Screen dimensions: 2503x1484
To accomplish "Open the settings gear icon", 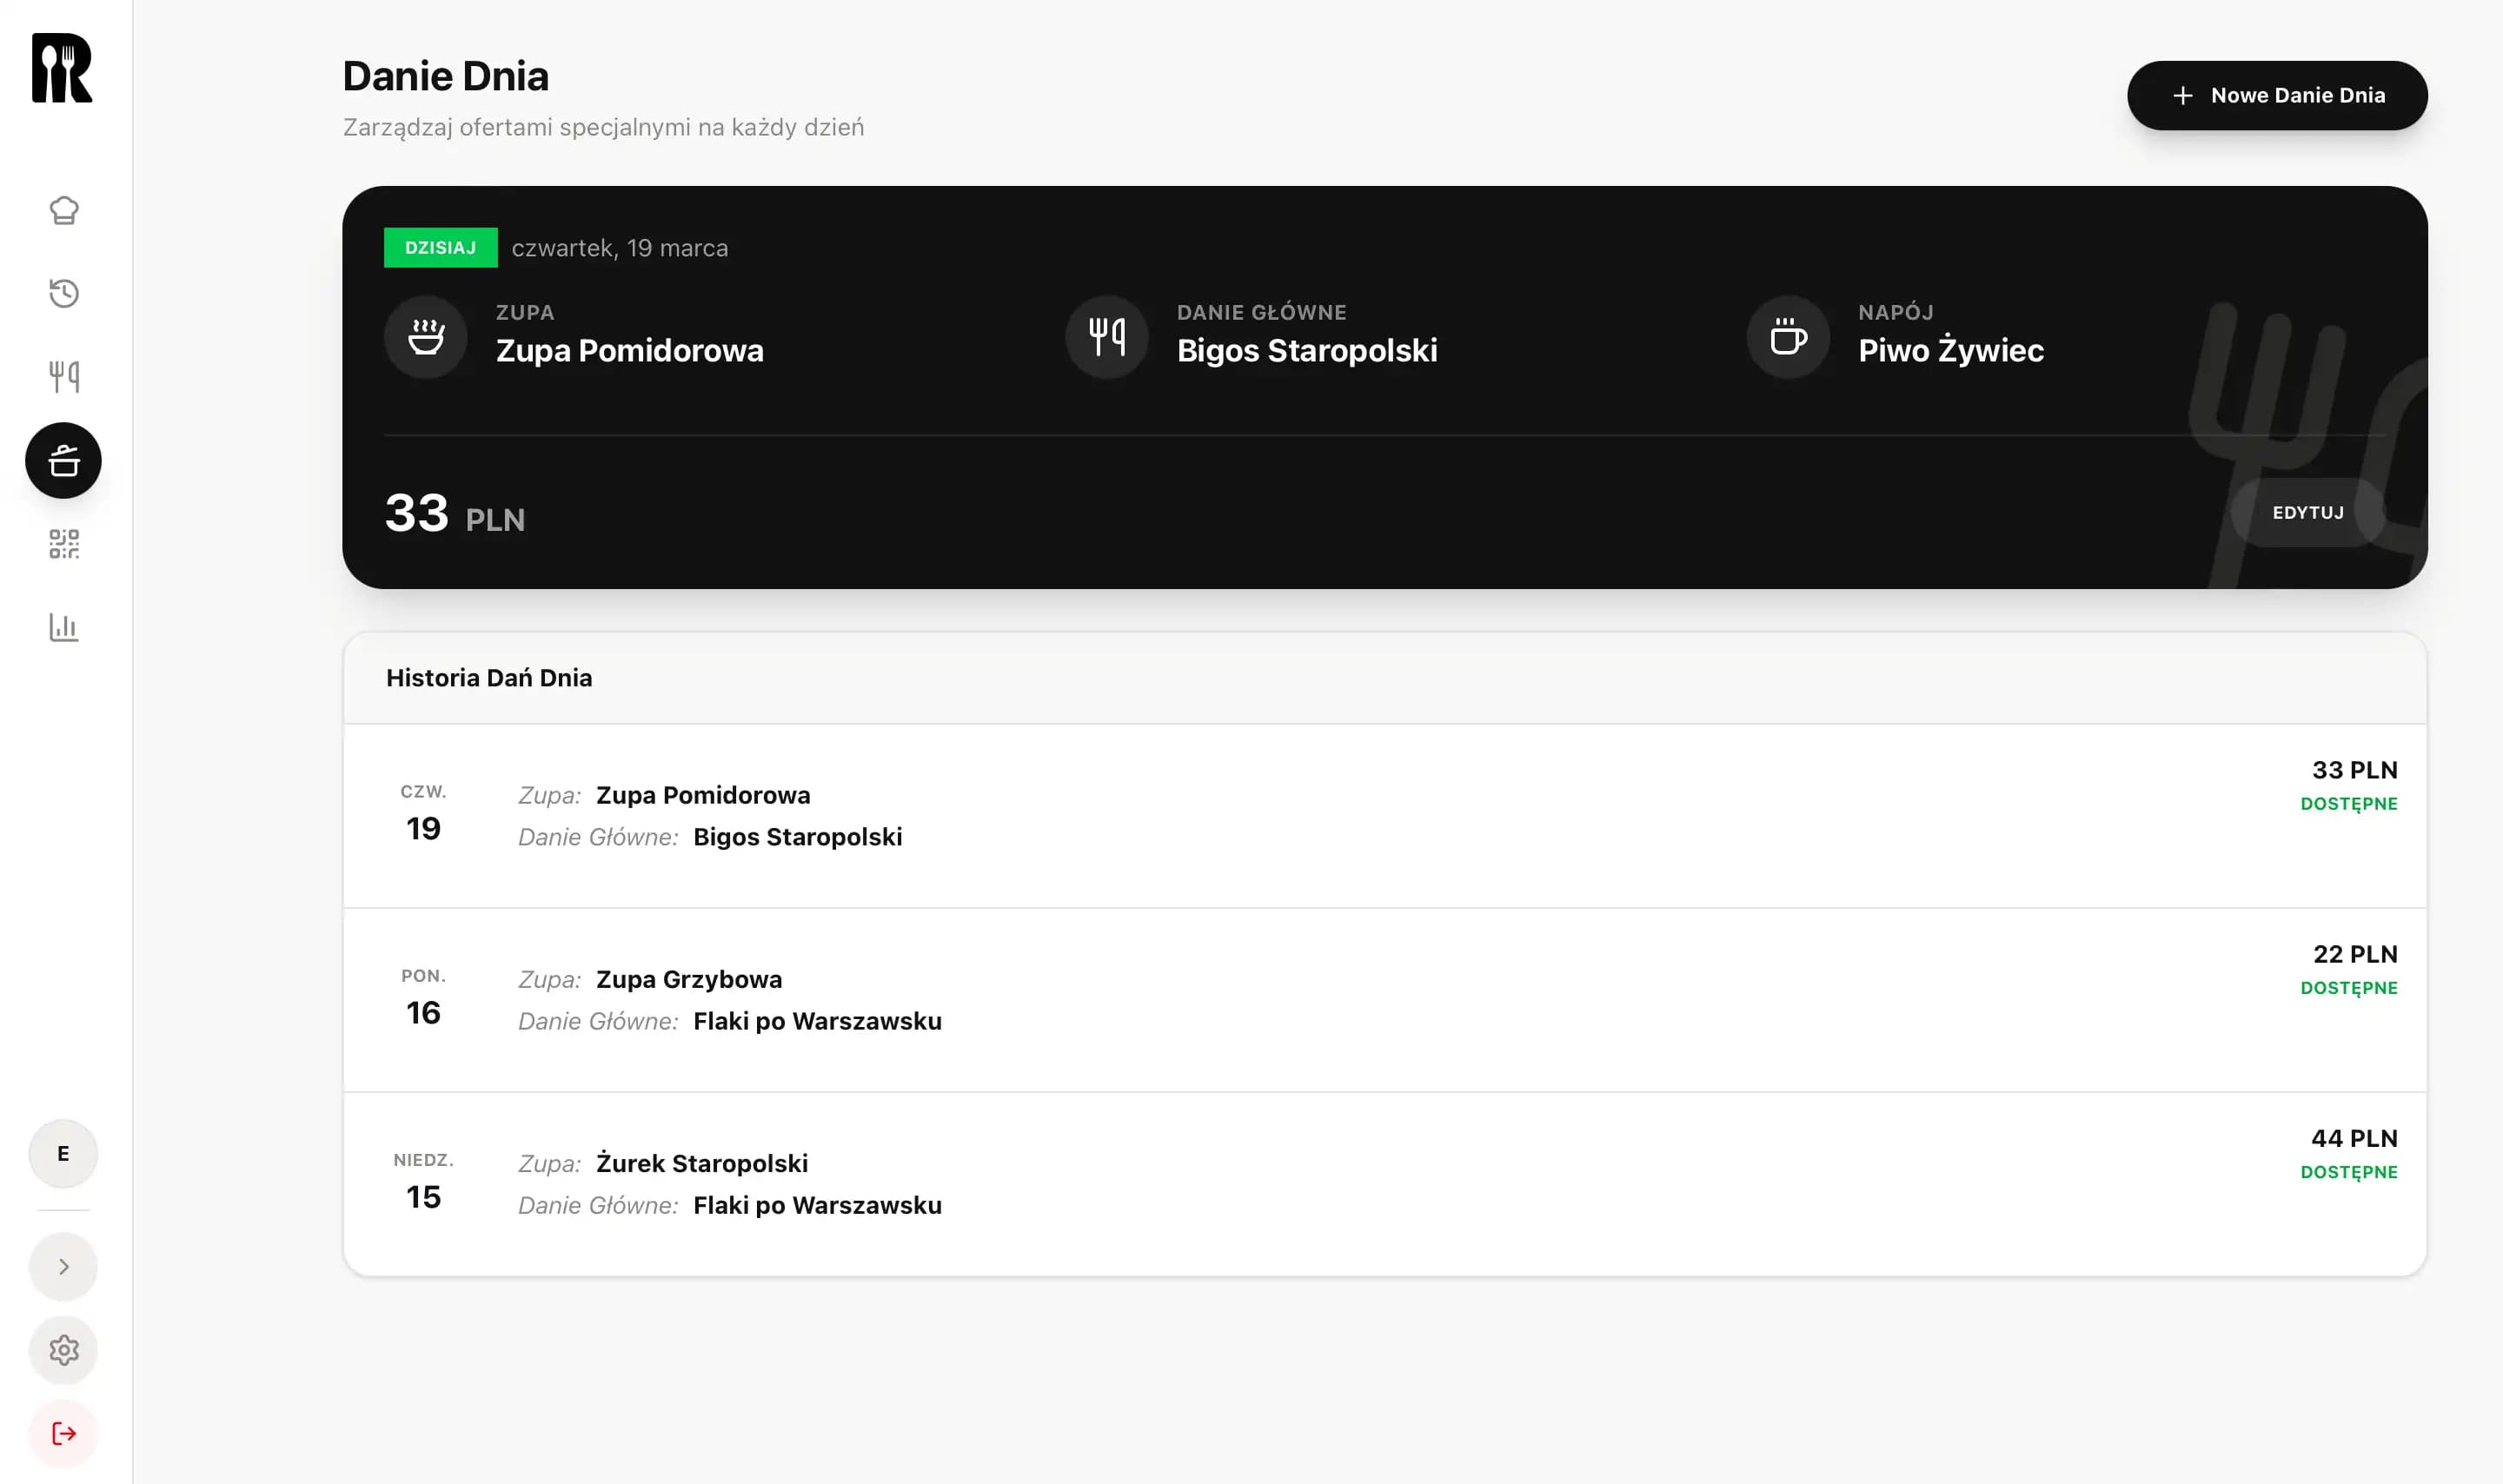I will (64, 1350).
